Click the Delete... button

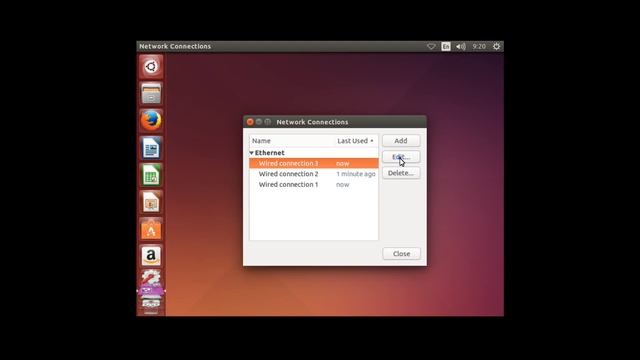point(401,173)
